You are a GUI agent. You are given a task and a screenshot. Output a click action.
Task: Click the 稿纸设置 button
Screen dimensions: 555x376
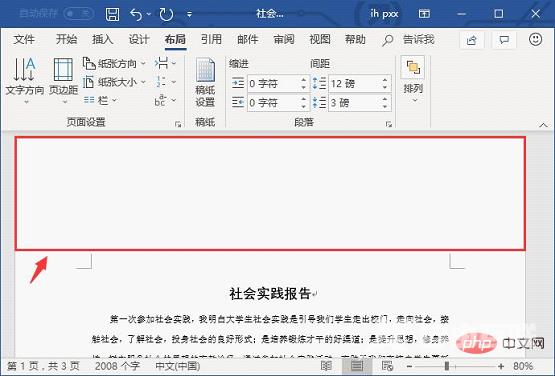(205, 82)
